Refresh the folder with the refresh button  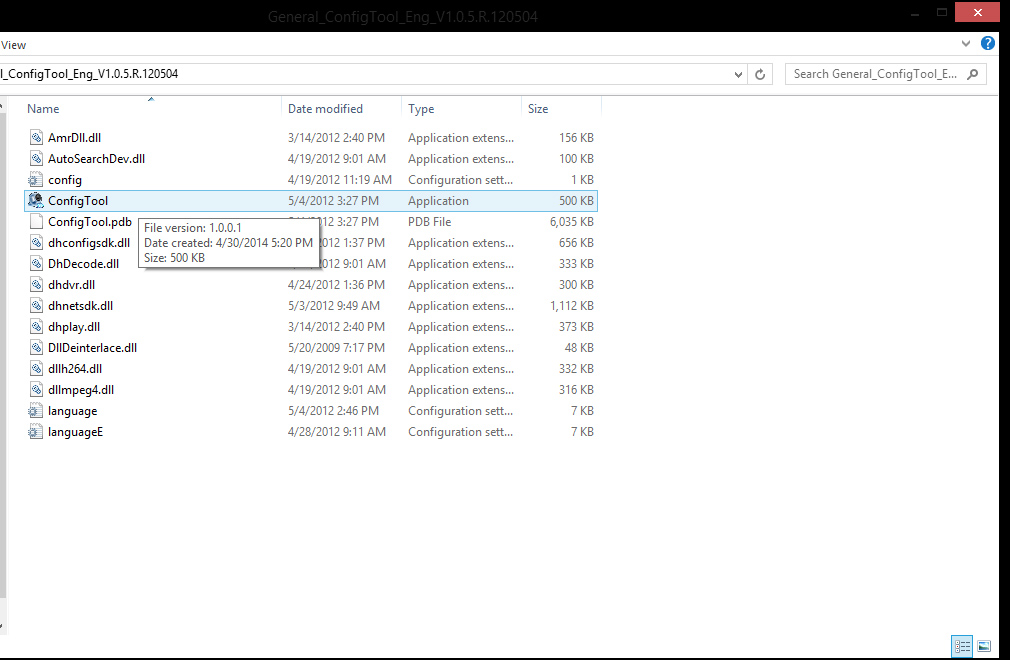[760, 74]
